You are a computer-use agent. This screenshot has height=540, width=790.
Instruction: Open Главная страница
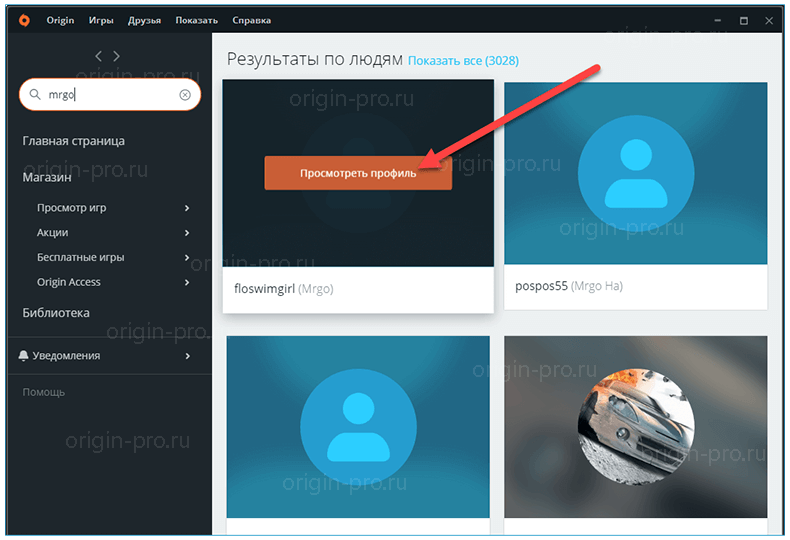(x=74, y=141)
